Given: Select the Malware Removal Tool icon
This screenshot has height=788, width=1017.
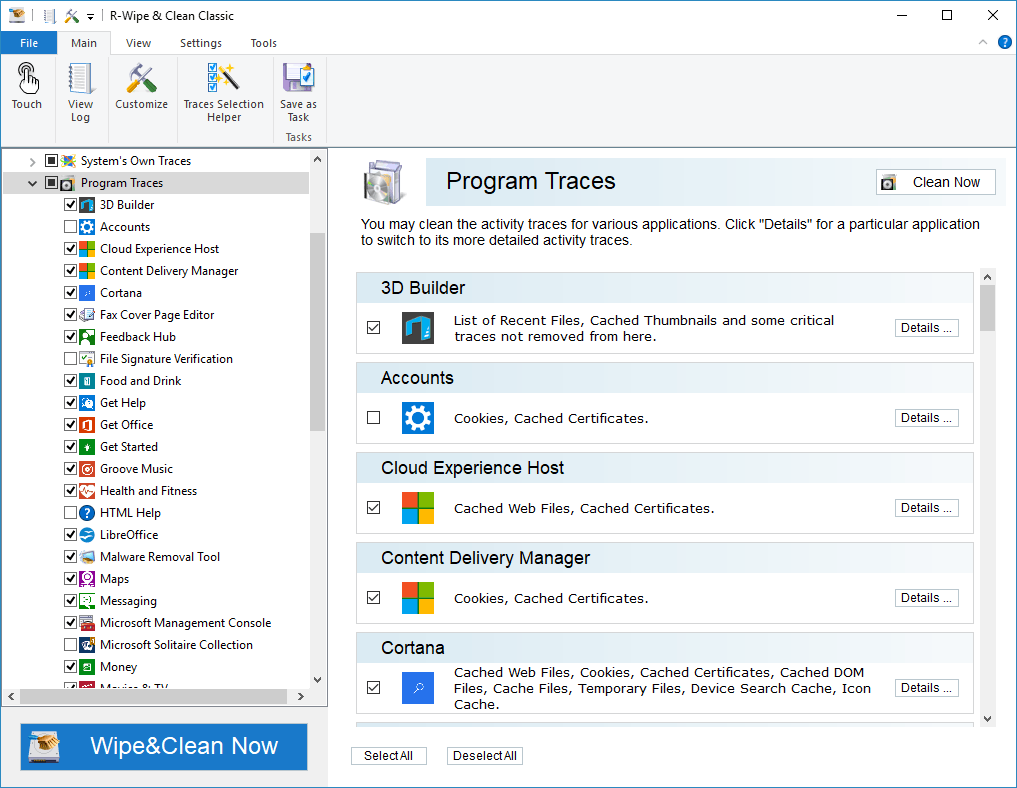Looking at the screenshot, I should coord(87,557).
